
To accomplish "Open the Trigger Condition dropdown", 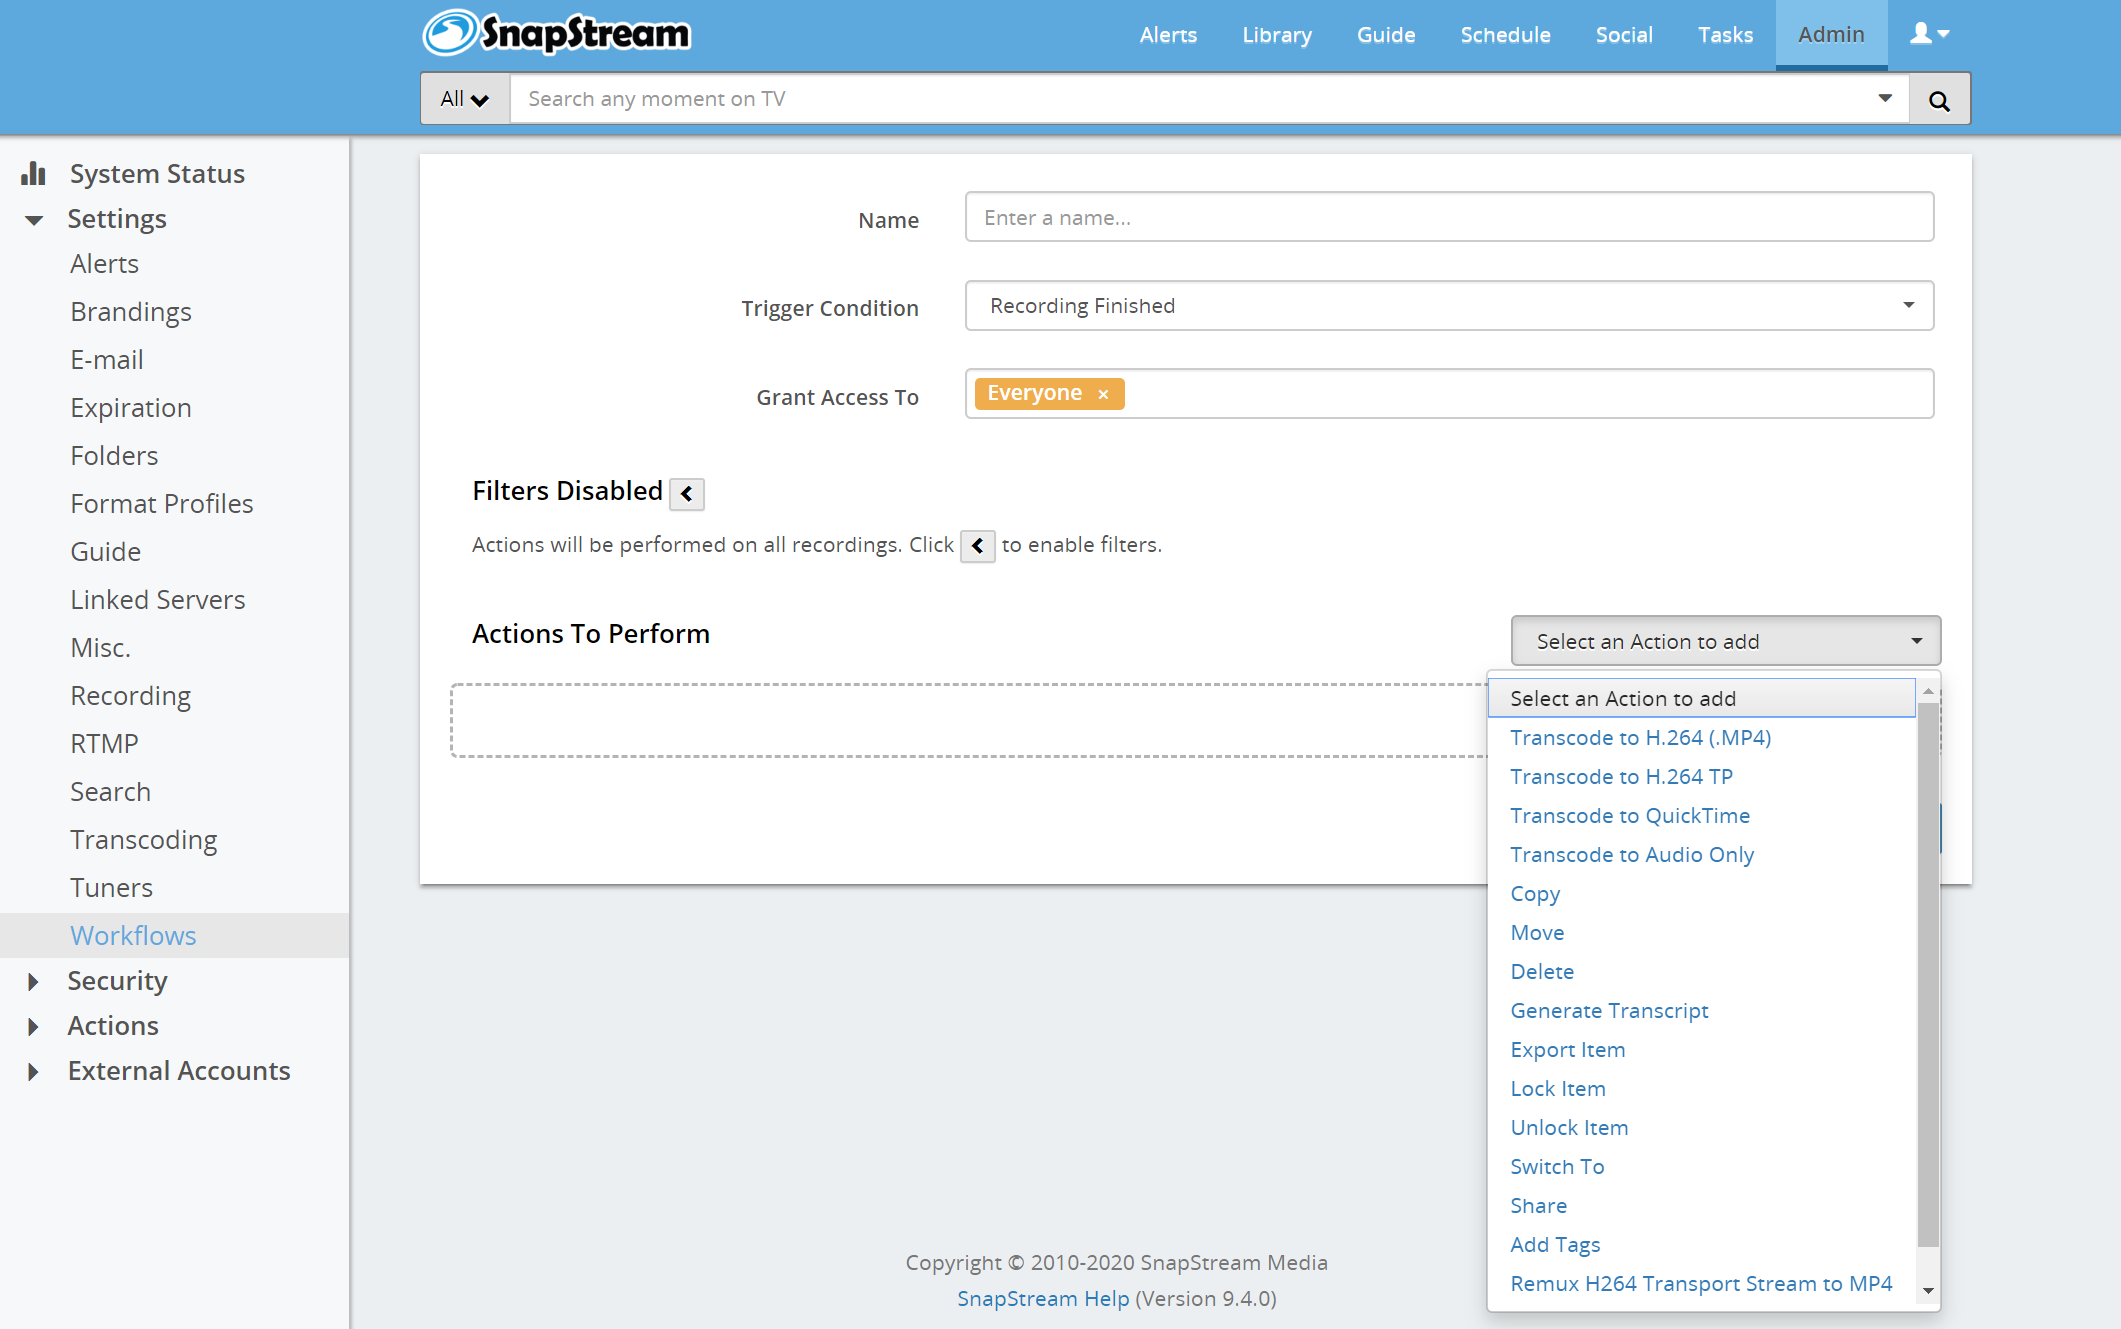I will click(x=1449, y=306).
